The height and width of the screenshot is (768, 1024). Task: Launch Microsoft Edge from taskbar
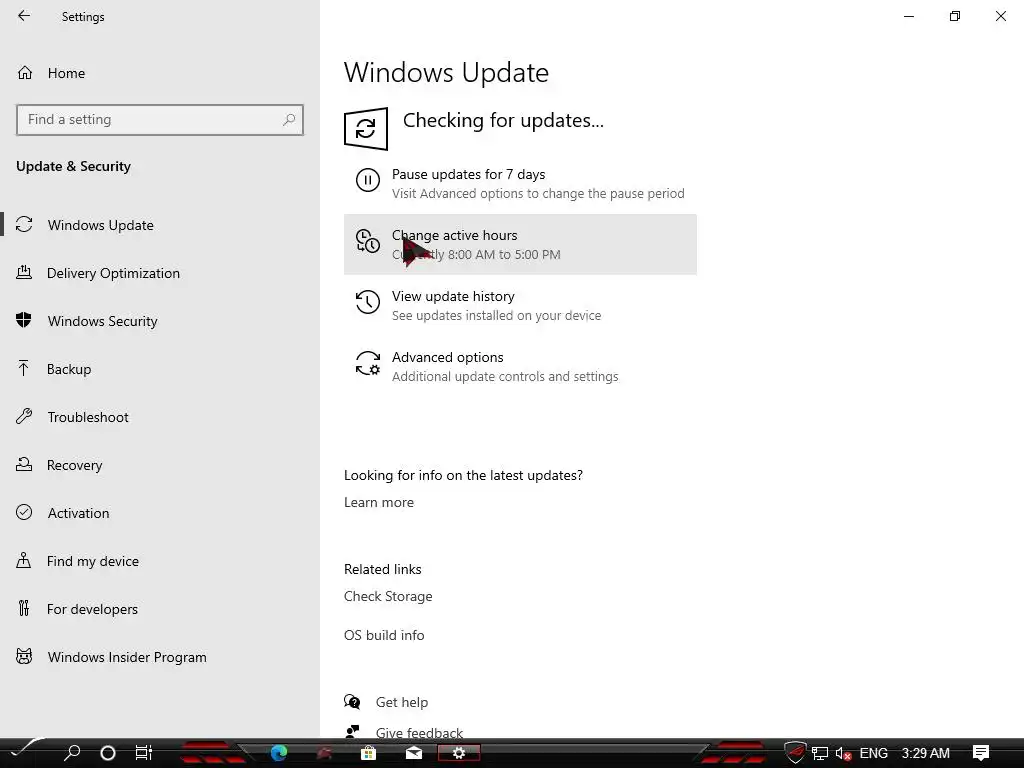[279, 753]
